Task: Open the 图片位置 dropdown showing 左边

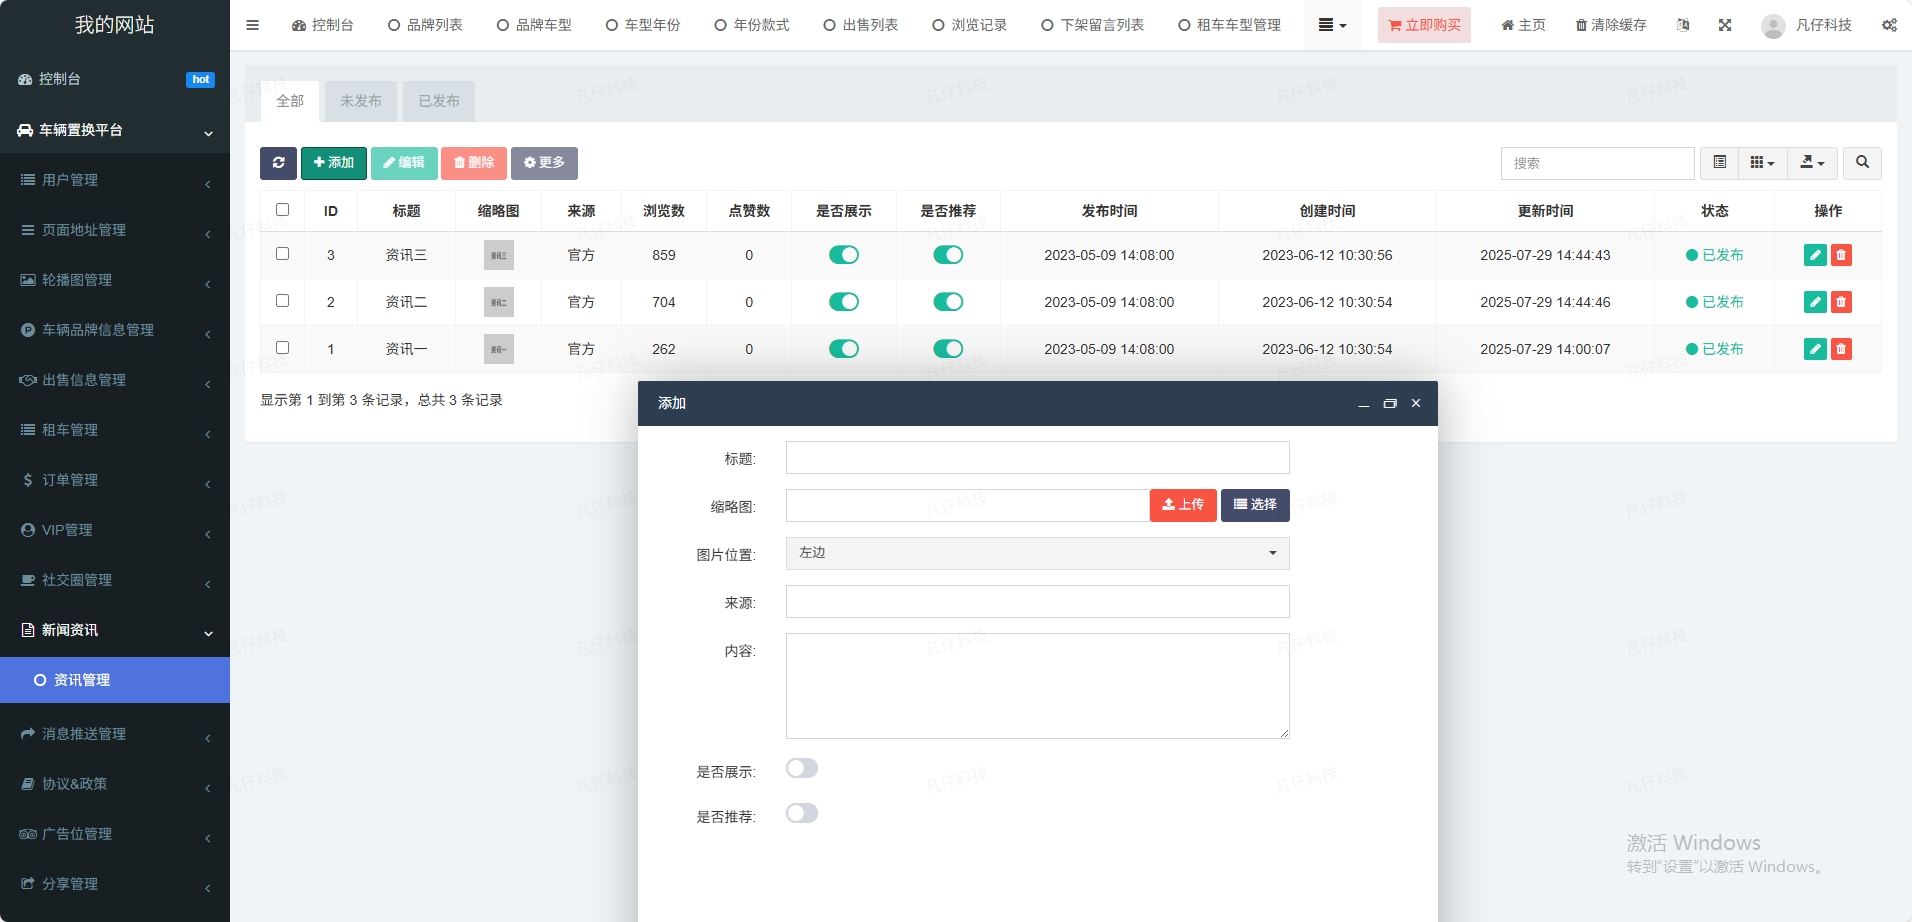Action: [1037, 553]
